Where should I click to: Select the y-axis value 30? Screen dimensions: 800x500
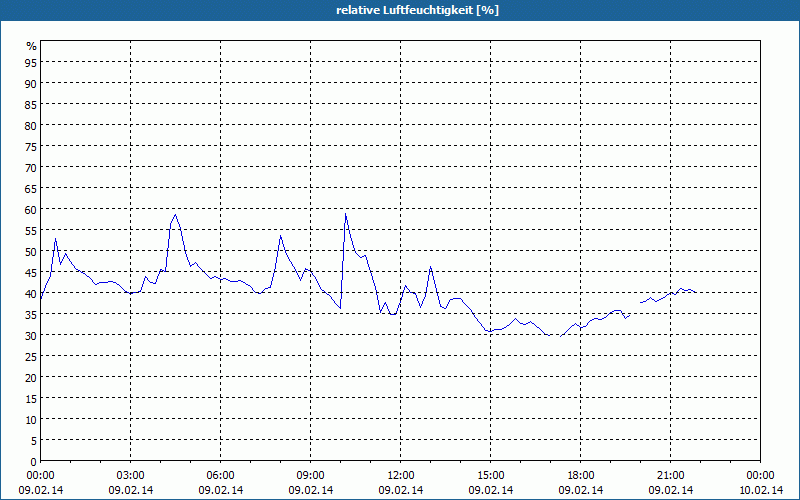click(31, 335)
